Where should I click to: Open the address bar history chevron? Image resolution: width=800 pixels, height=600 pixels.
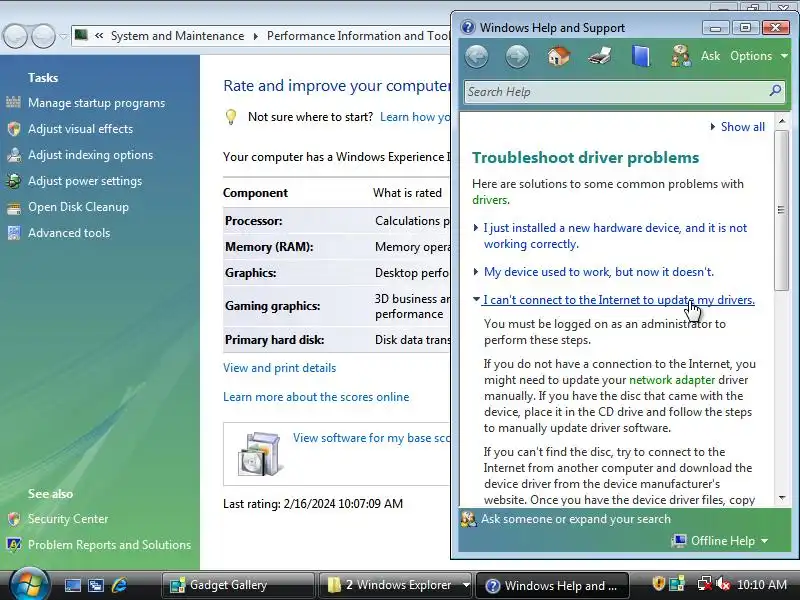coord(99,36)
